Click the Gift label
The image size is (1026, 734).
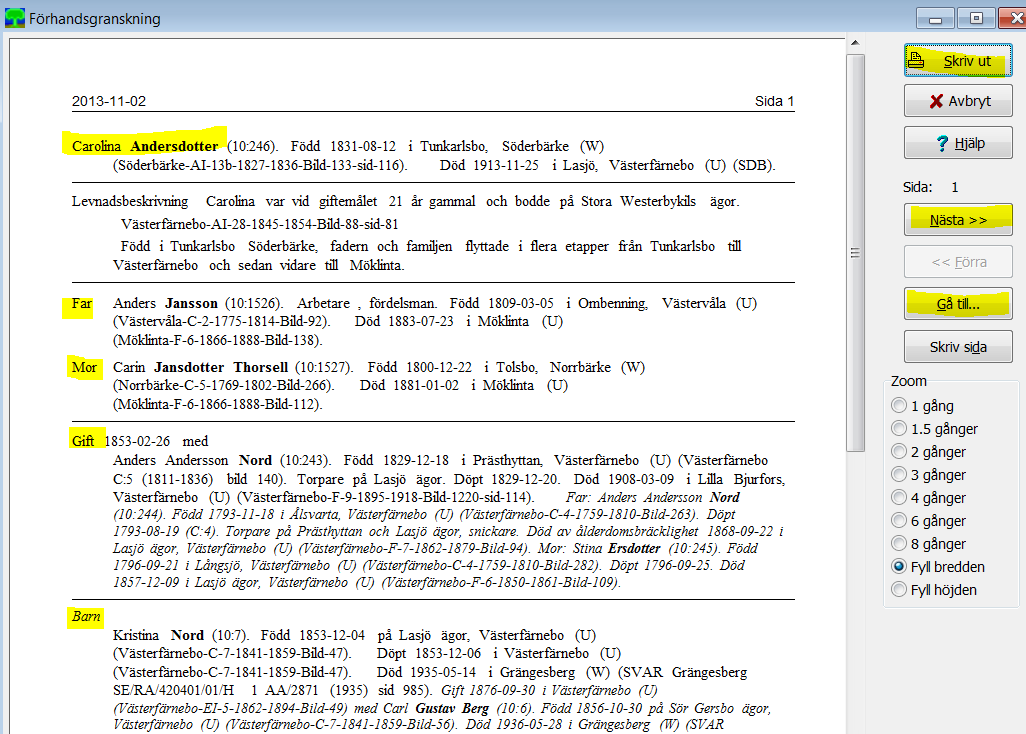pyautogui.click(x=83, y=441)
